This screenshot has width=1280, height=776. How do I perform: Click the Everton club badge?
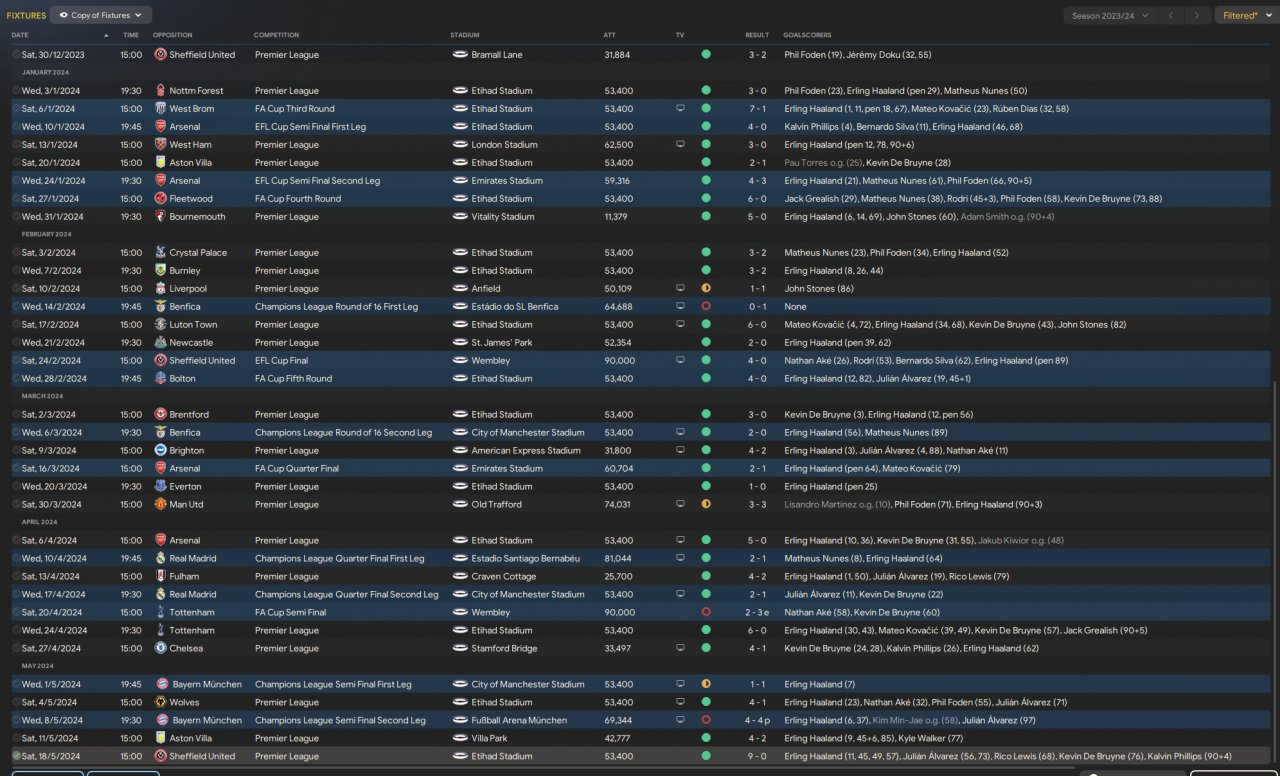click(161, 487)
